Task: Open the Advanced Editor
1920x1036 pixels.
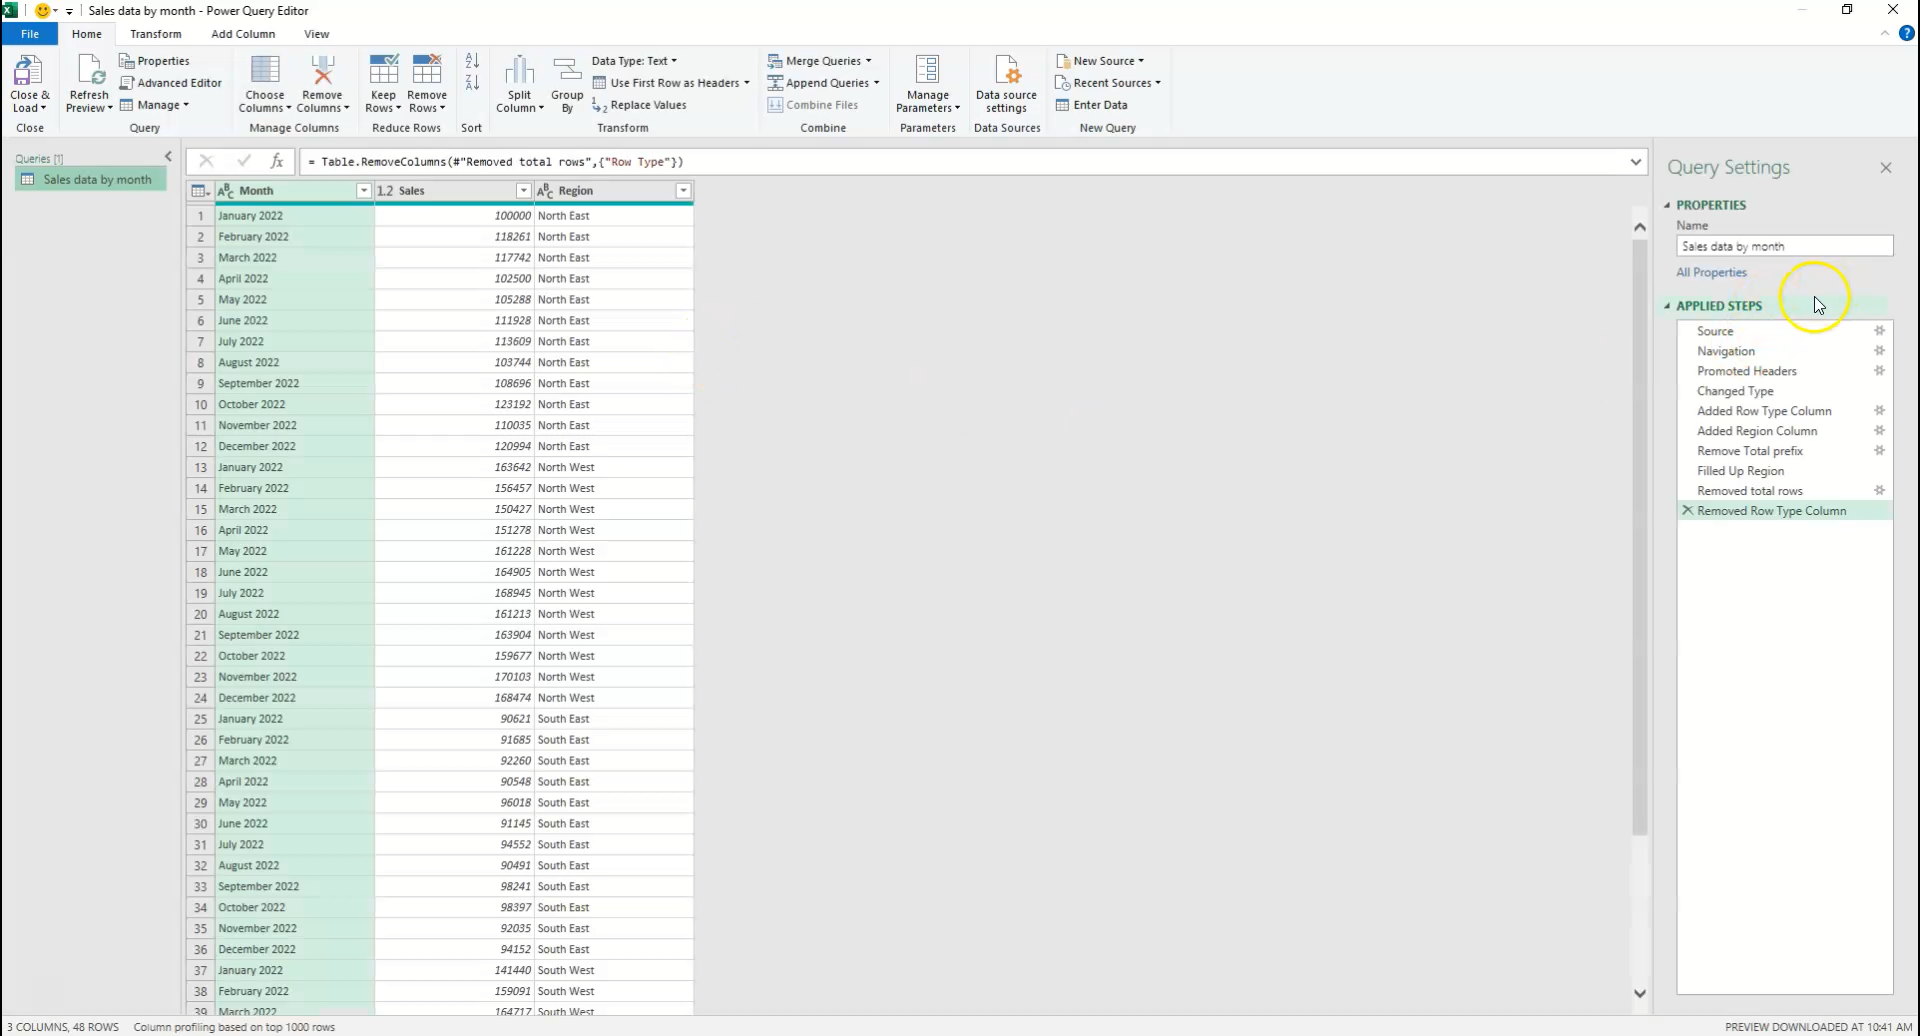Action: coord(170,82)
